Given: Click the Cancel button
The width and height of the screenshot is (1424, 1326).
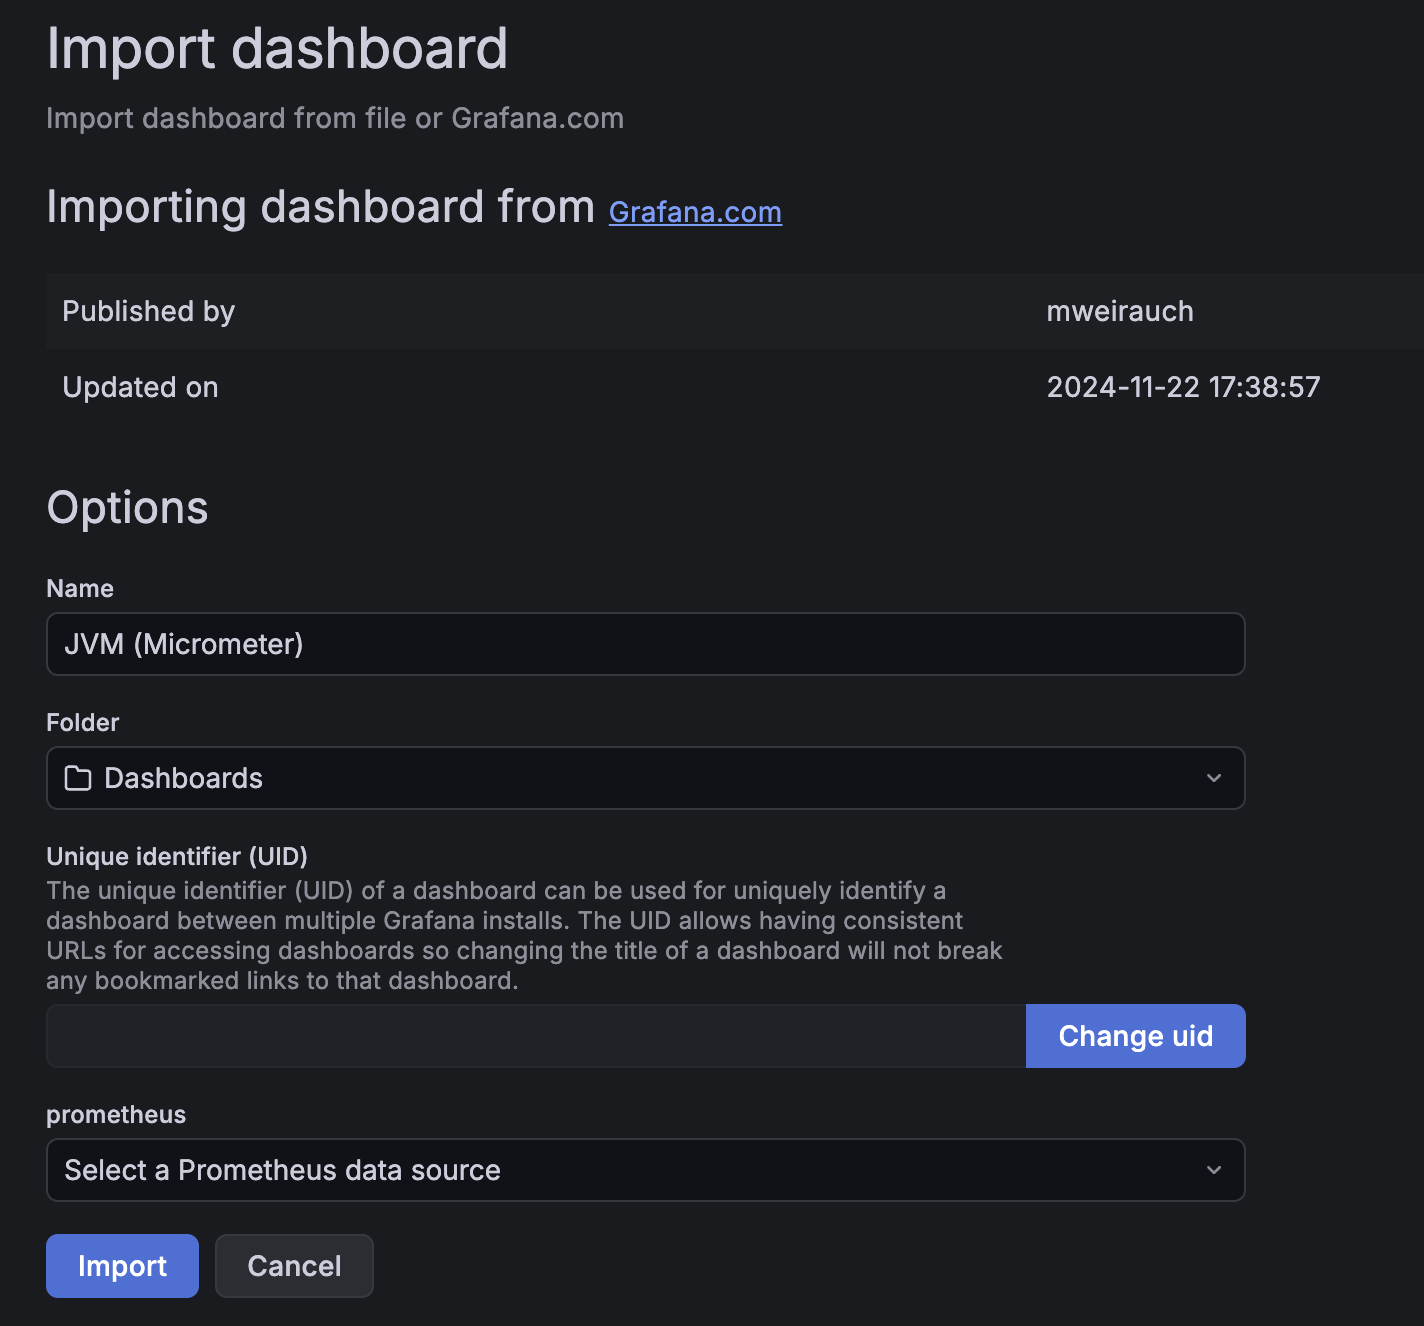Looking at the screenshot, I should tap(294, 1266).
